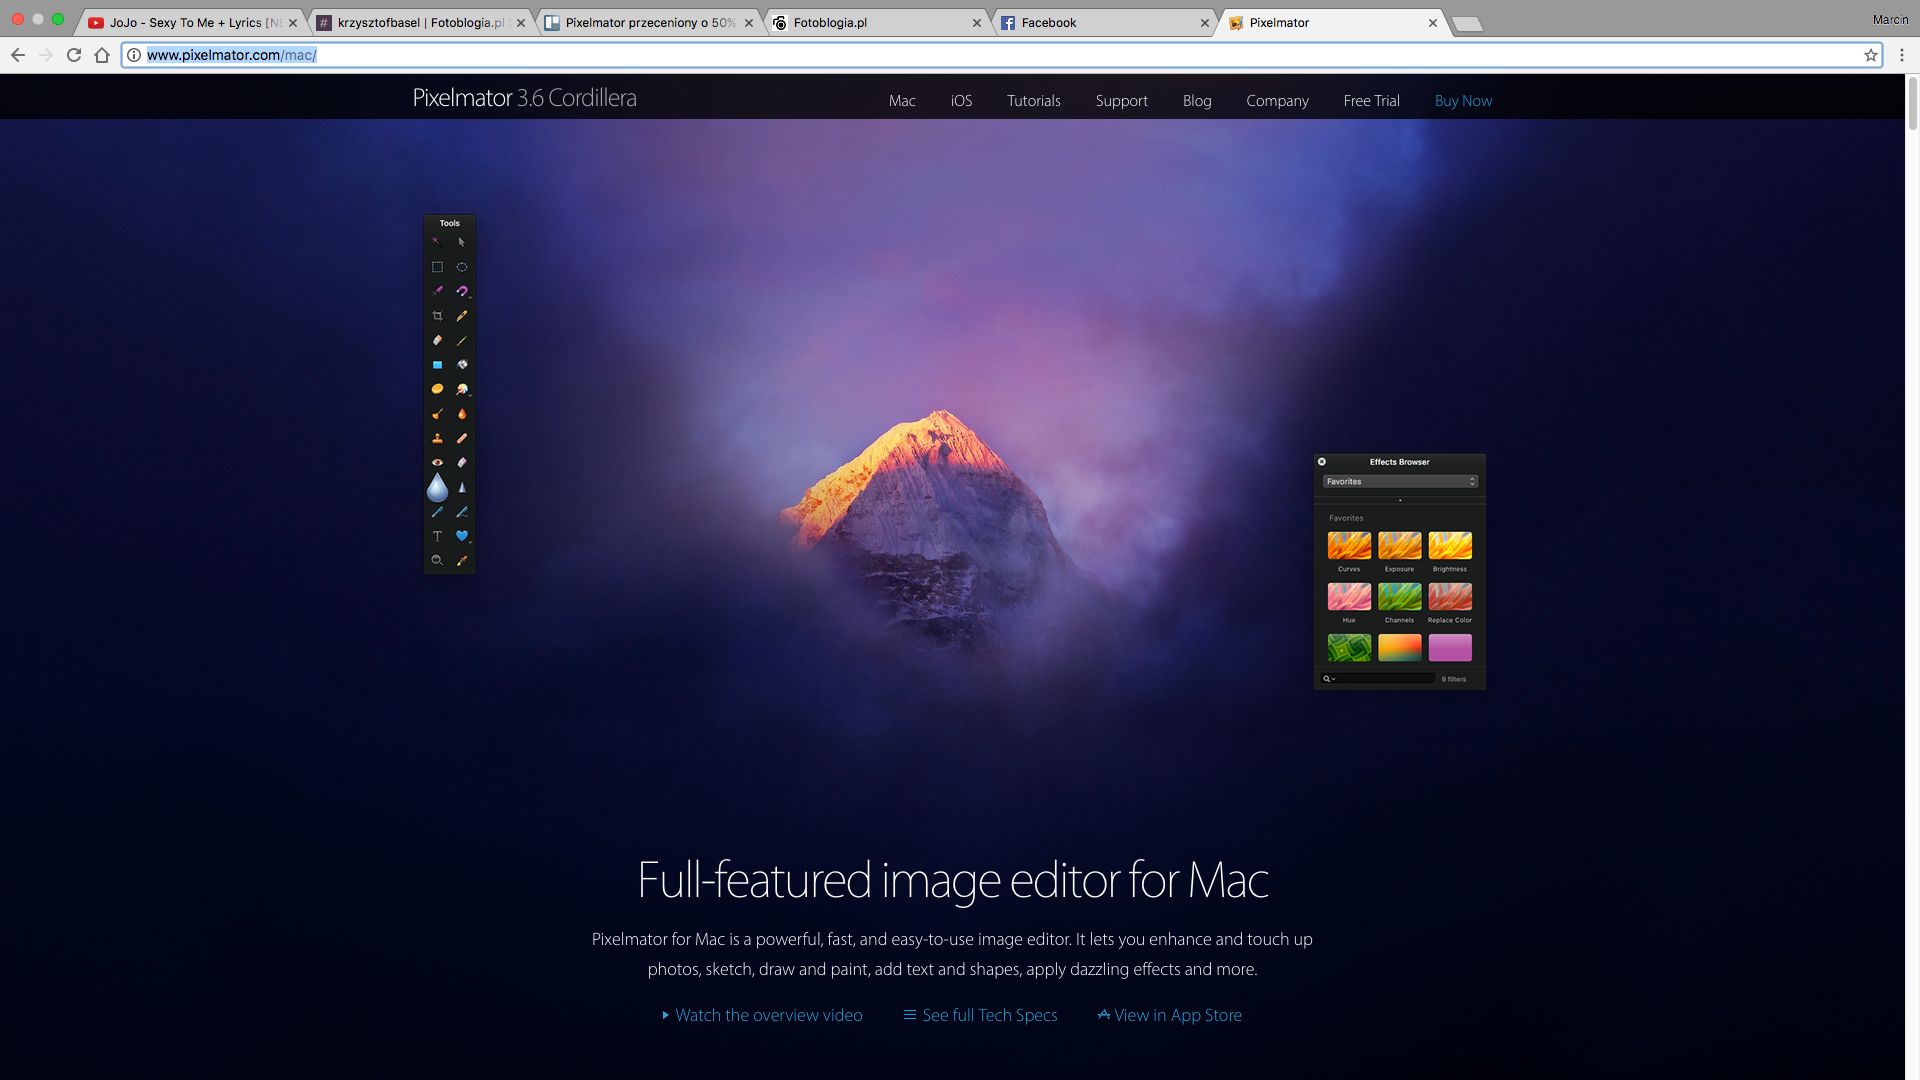Screen dimensions: 1920x1080
Task: Choose the Paint Bucket tool
Action: click(x=462, y=365)
